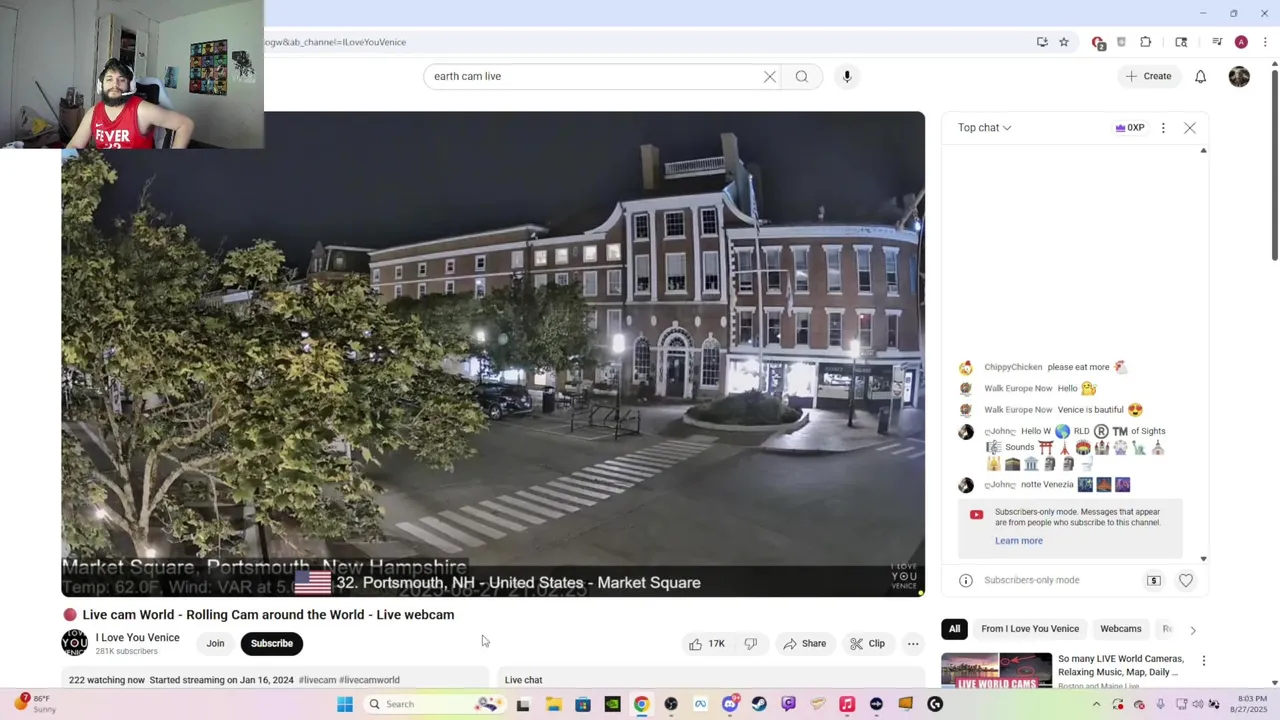Click the #livecamworld hashtag
The image size is (1280, 720).
[369, 680]
